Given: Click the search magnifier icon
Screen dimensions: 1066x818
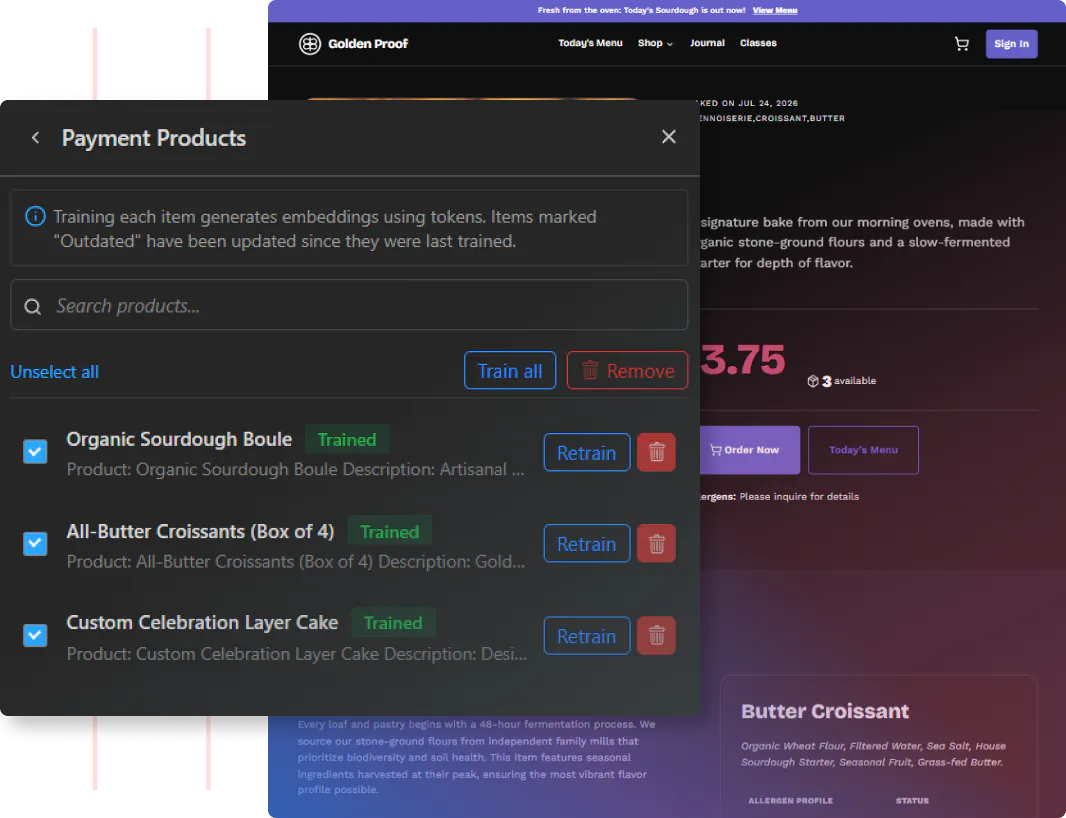Looking at the screenshot, I should pyautogui.click(x=33, y=306).
